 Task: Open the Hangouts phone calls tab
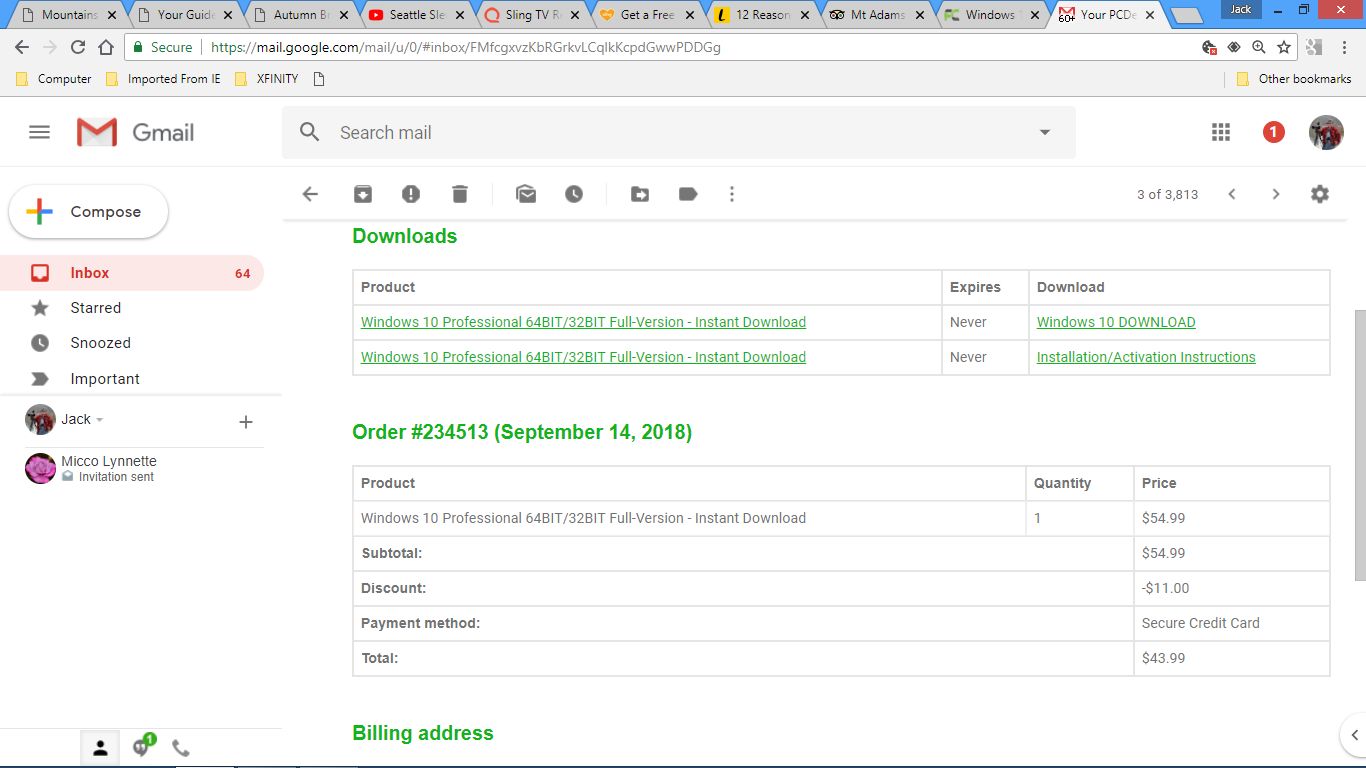(x=181, y=747)
